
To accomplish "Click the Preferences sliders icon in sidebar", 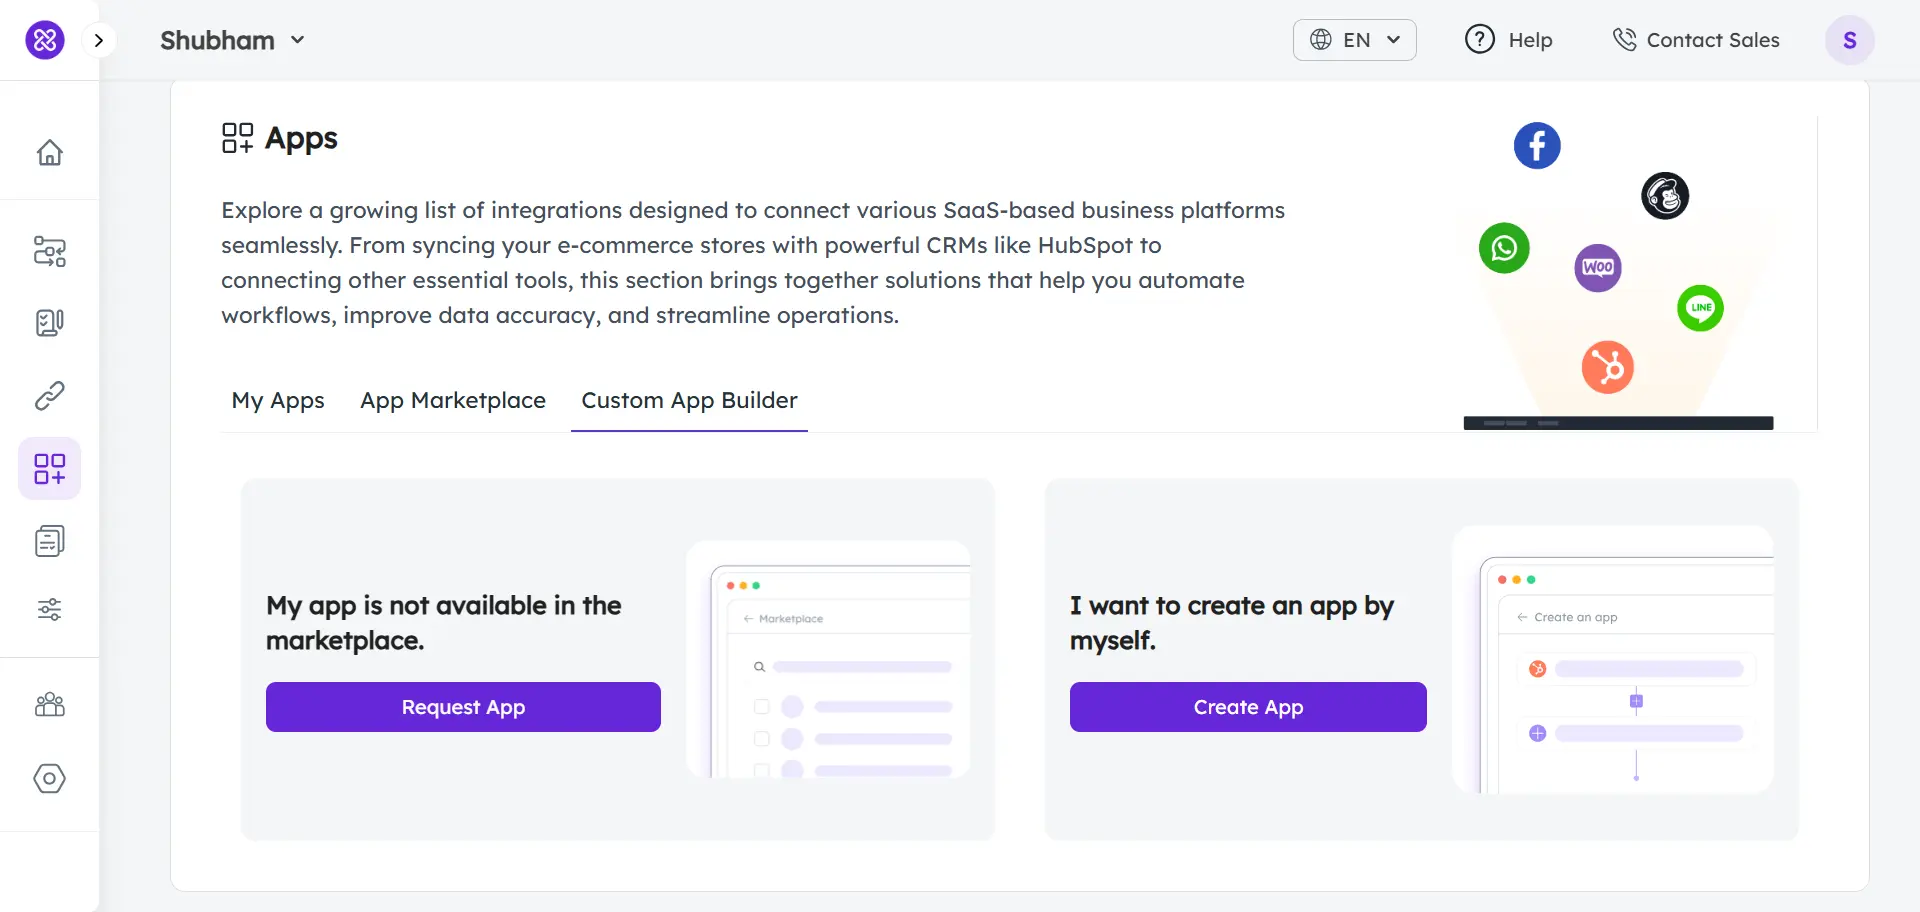I will 49,610.
